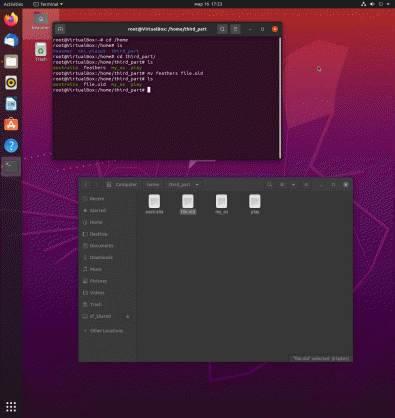Select the my_os file icon
The height and width of the screenshot is (418, 395).
point(221,204)
